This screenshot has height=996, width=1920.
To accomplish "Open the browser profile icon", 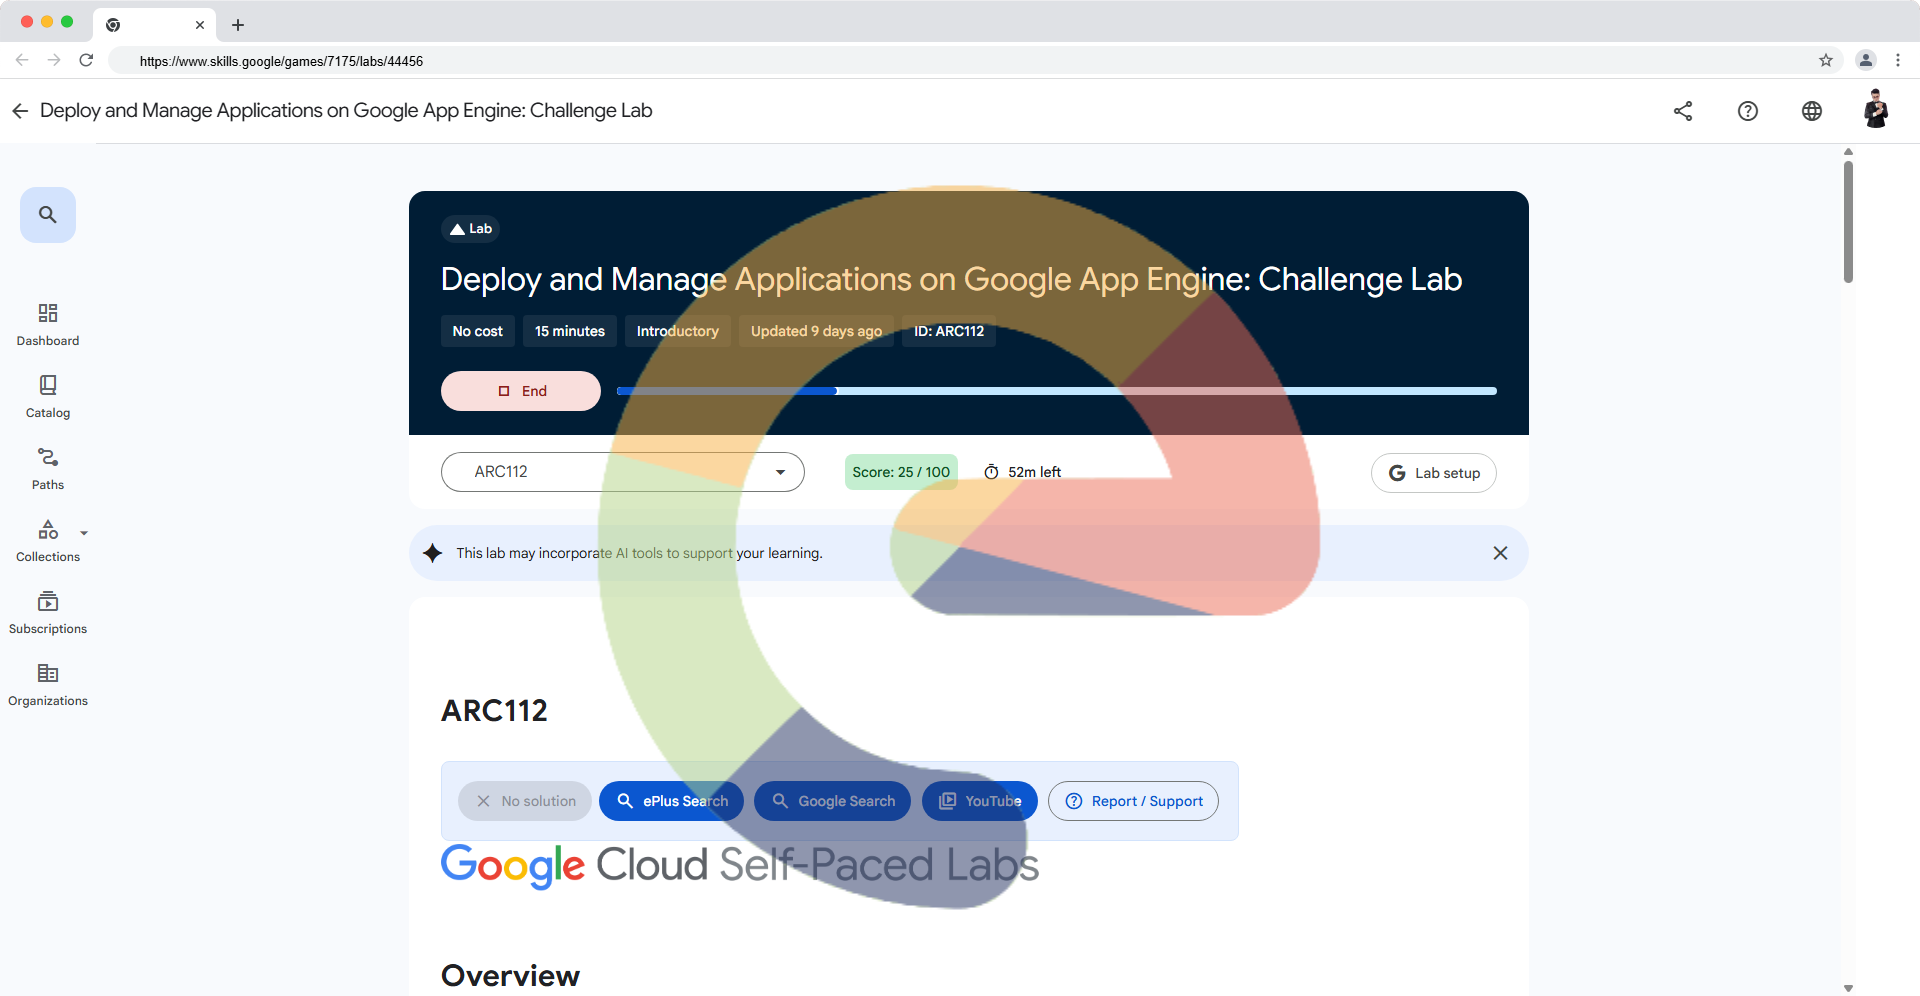I will (x=1866, y=60).
